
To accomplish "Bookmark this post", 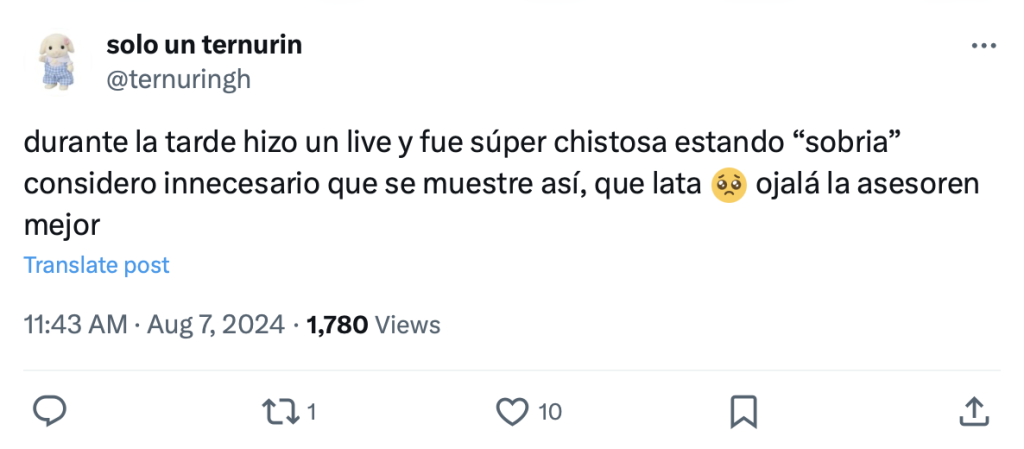I will click(743, 411).
